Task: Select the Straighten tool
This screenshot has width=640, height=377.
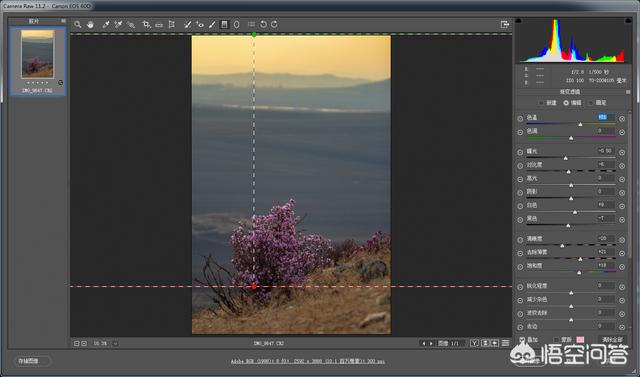Action: click(159, 24)
